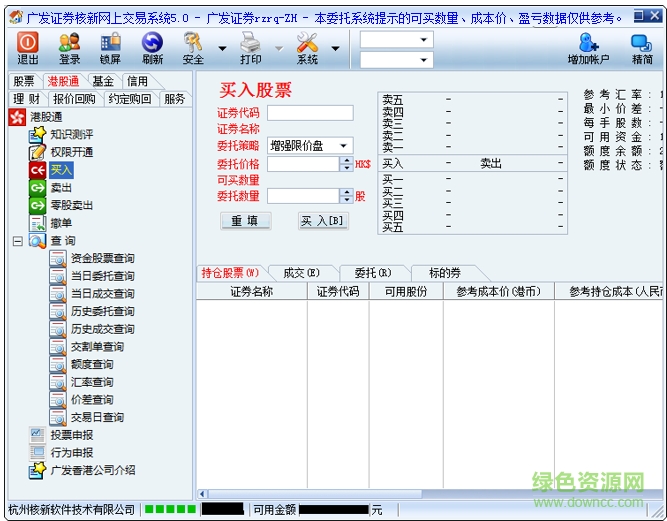The height and width of the screenshot is (521, 667).
Task: Open the 登录 login toolbar icon
Action: tap(69, 48)
